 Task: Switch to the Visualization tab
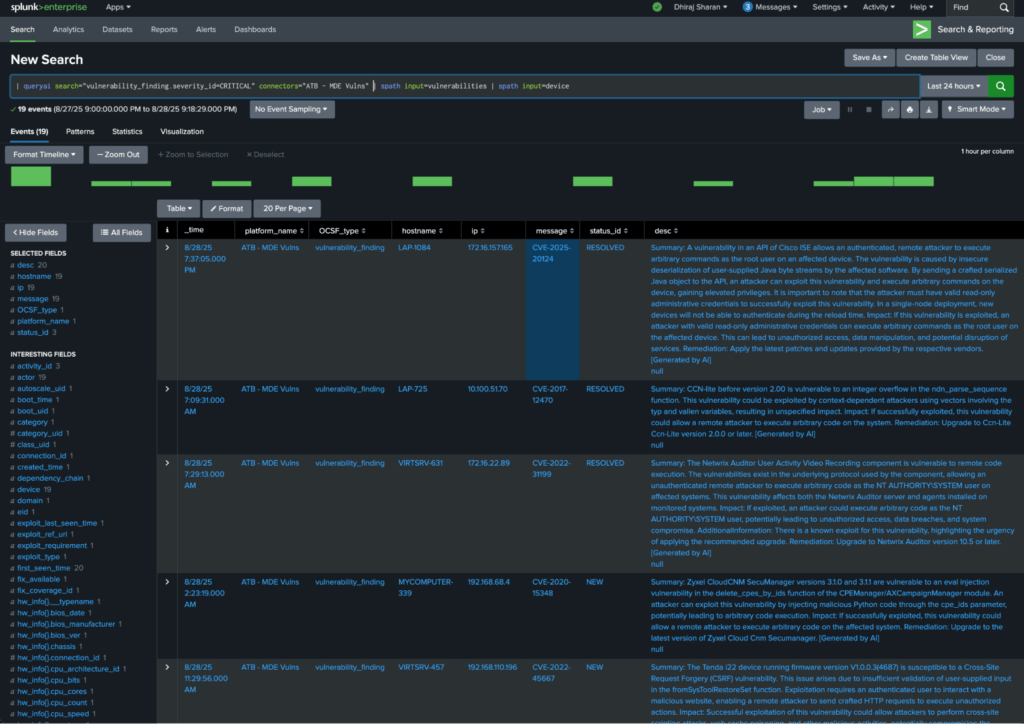pyautogui.click(x=182, y=132)
